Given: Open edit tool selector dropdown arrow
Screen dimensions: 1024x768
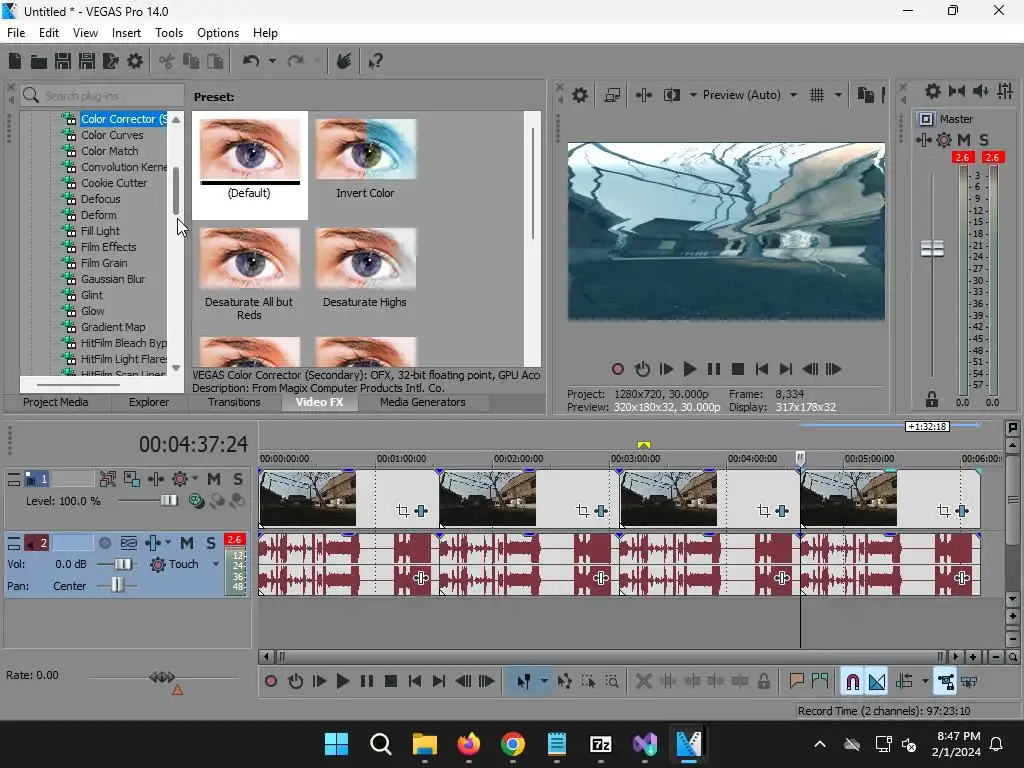Looking at the screenshot, I should click(x=544, y=682).
